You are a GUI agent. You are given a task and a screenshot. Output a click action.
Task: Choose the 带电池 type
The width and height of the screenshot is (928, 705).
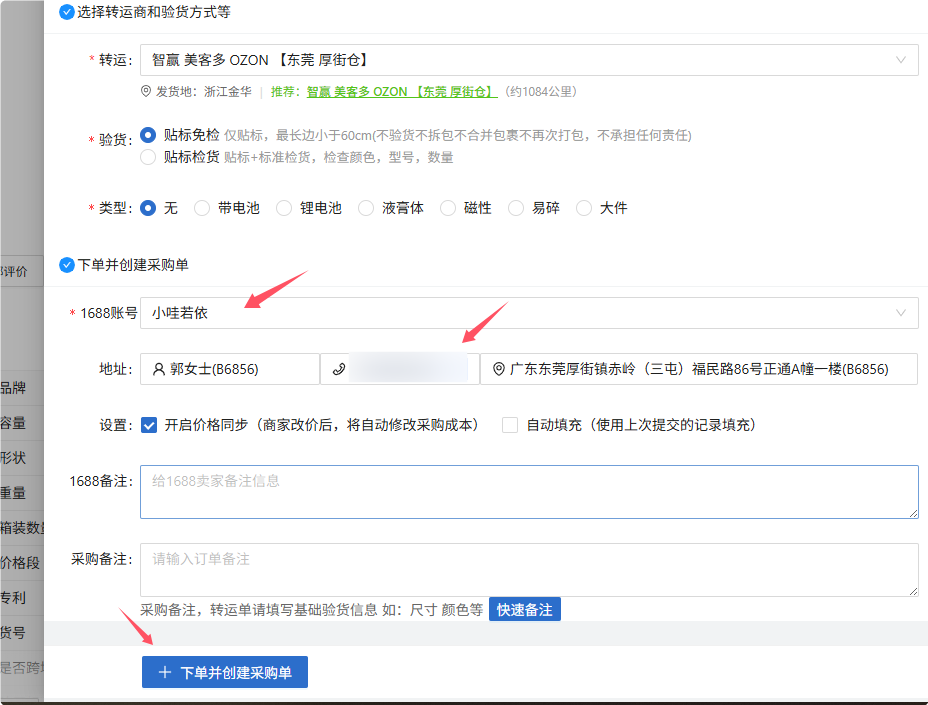tap(202, 208)
